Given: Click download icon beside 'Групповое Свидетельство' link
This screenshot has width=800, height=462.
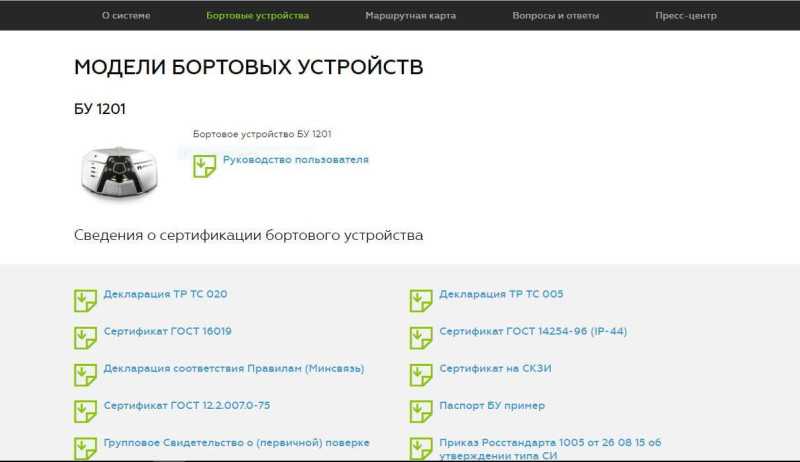Looking at the screenshot, I should coord(85,449).
